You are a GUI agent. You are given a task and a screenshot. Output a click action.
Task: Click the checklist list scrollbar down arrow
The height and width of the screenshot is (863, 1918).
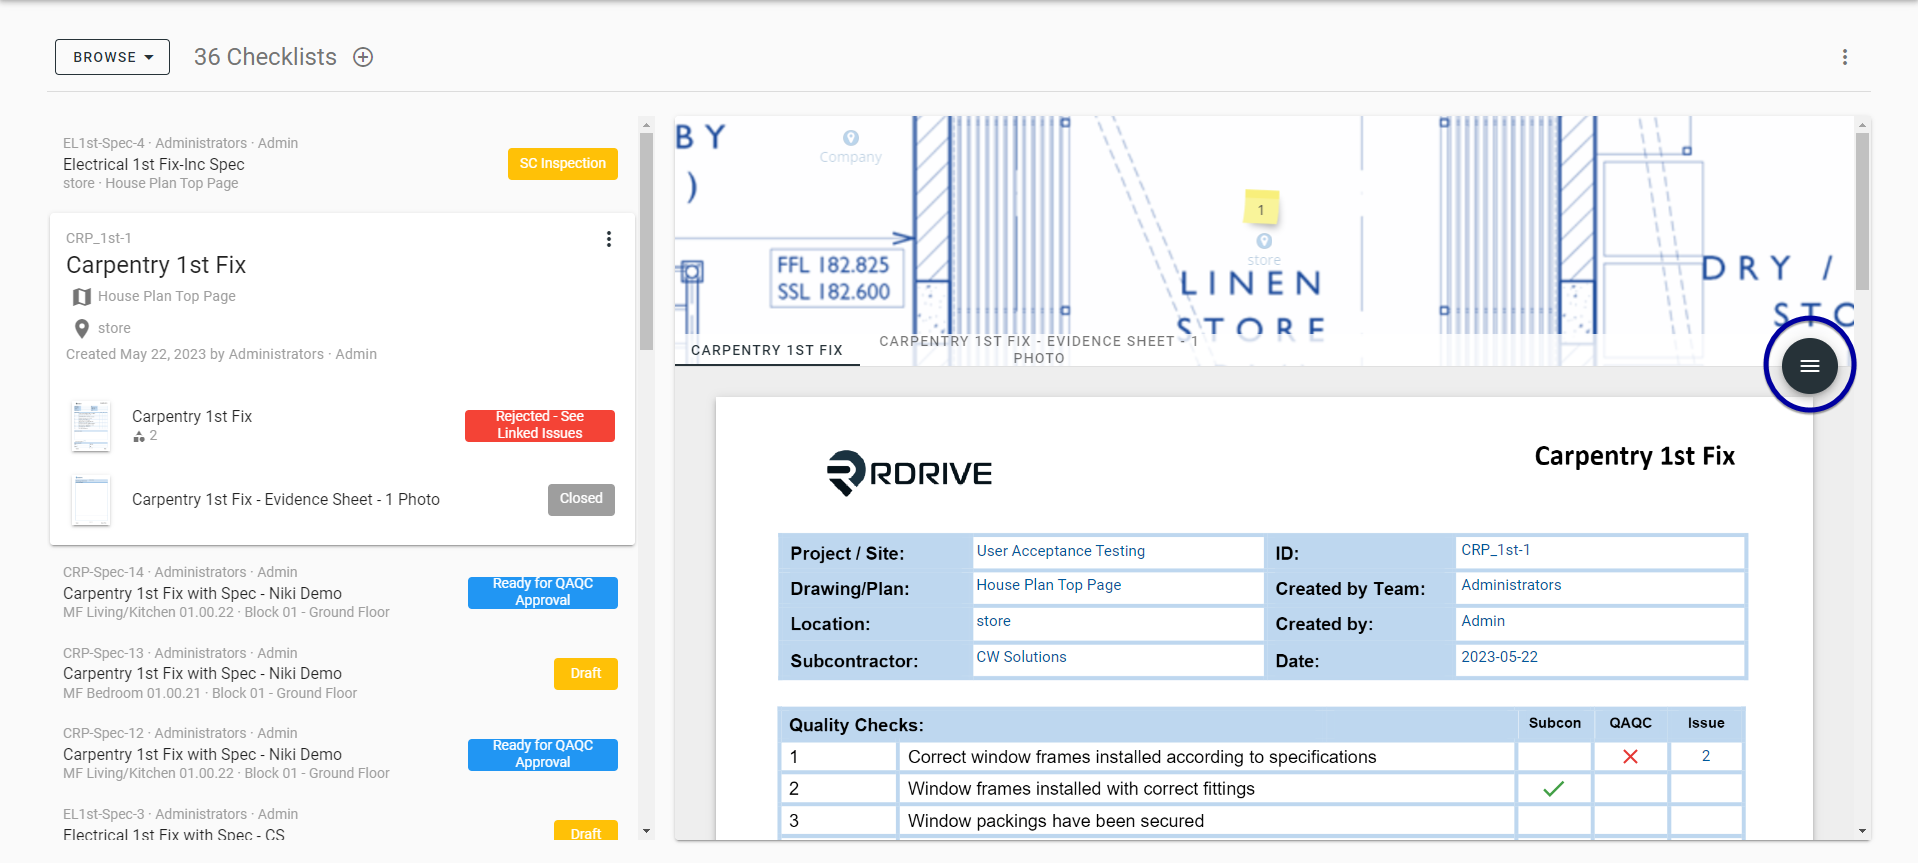tap(646, 831)
